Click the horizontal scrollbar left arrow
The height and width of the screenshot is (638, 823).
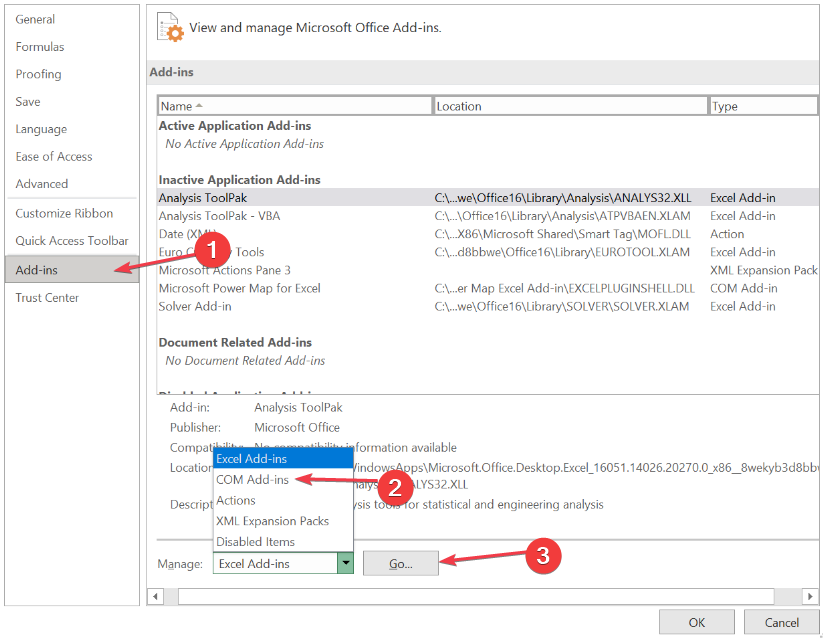coord(155,596)
